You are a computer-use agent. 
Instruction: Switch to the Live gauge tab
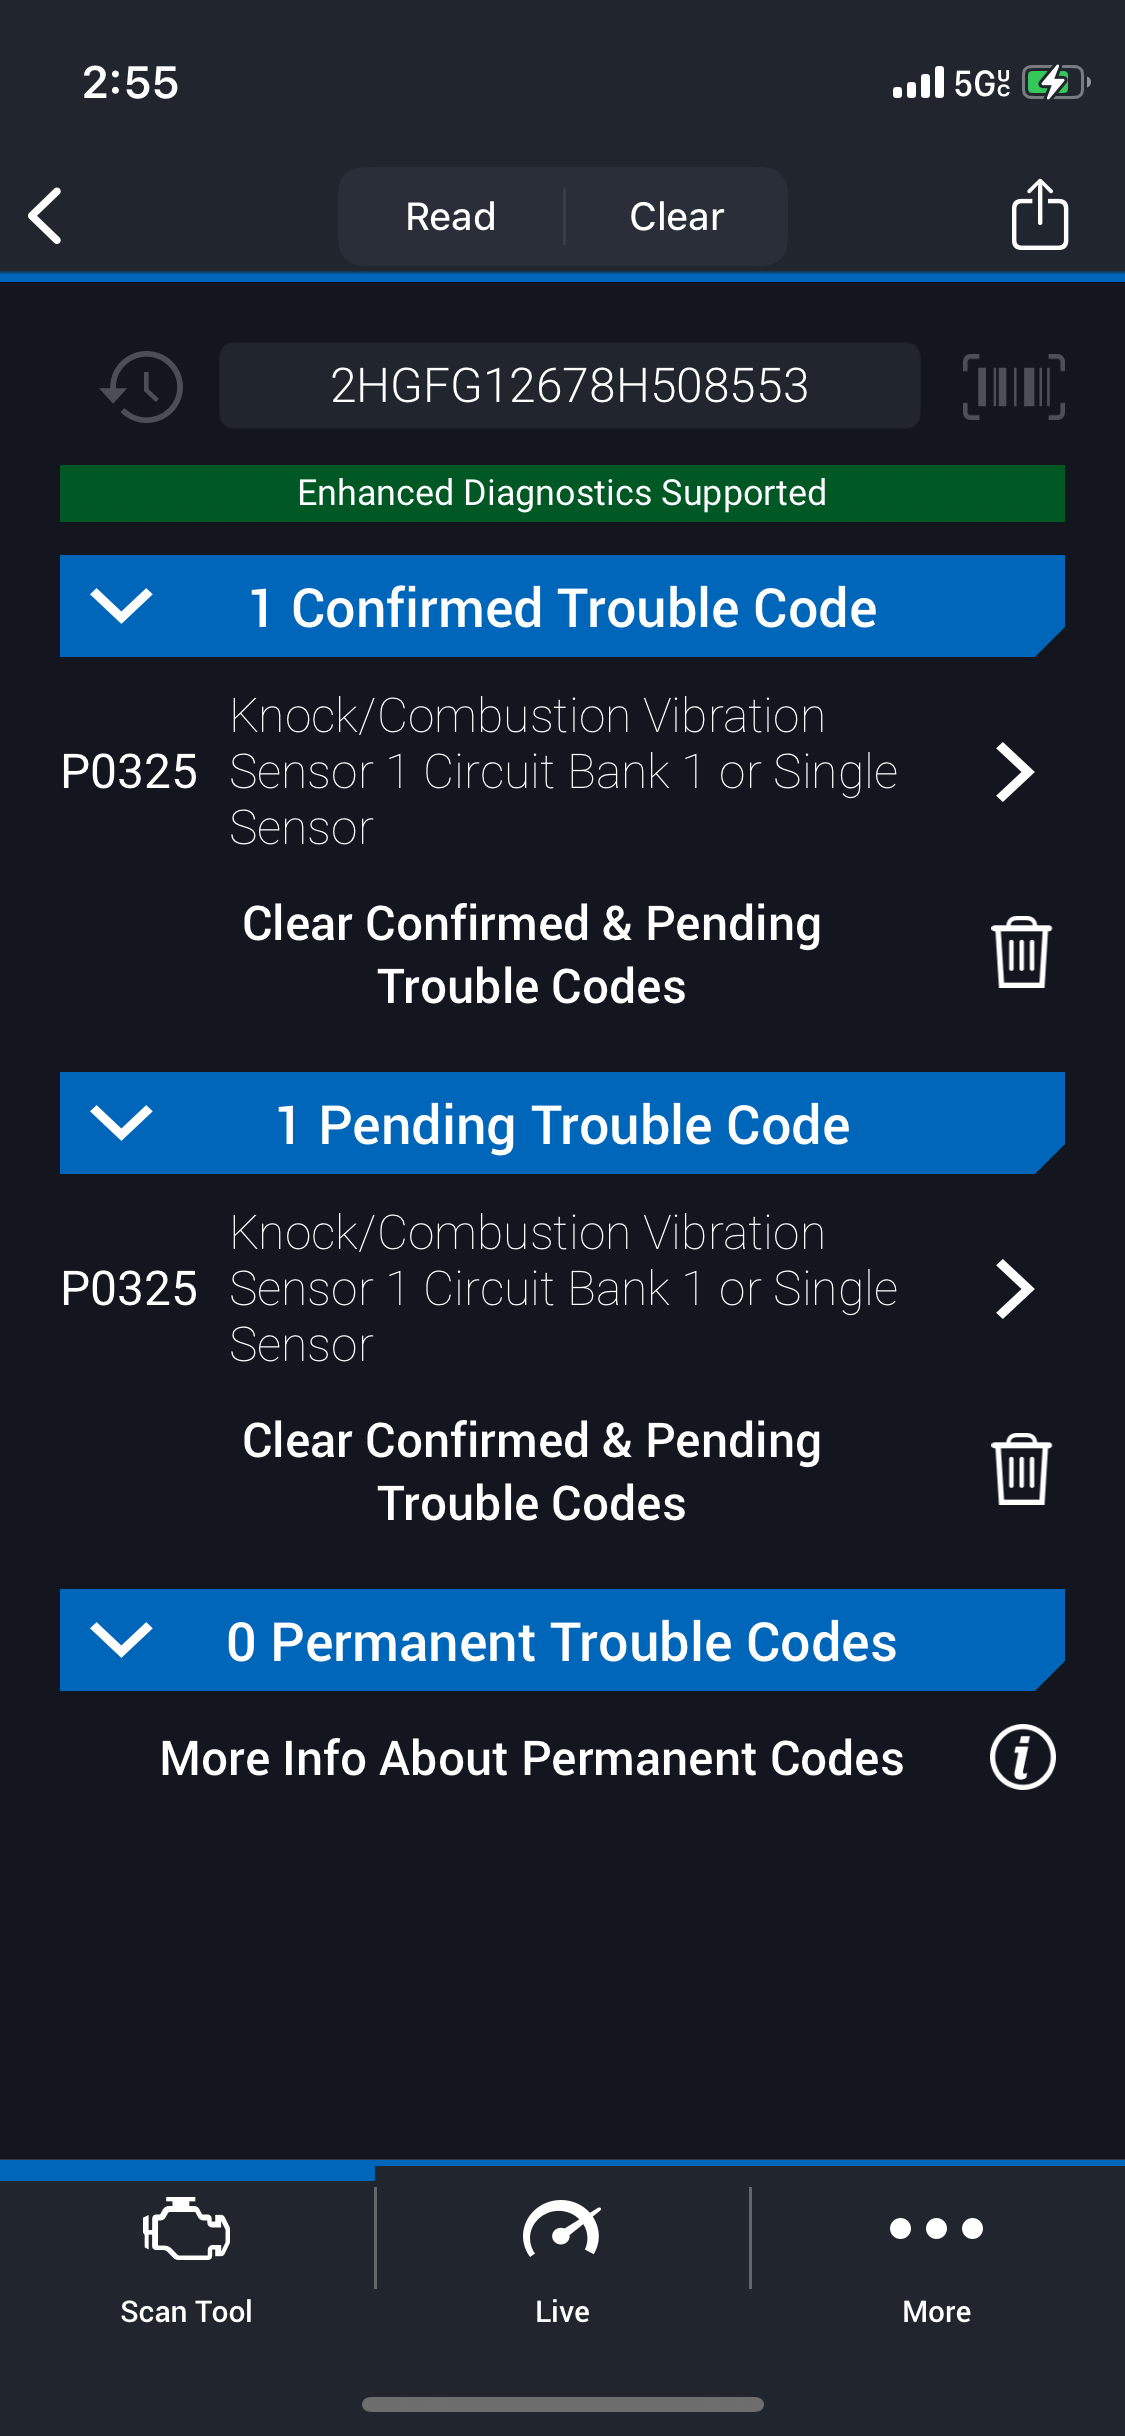[x=562, y=2257]
